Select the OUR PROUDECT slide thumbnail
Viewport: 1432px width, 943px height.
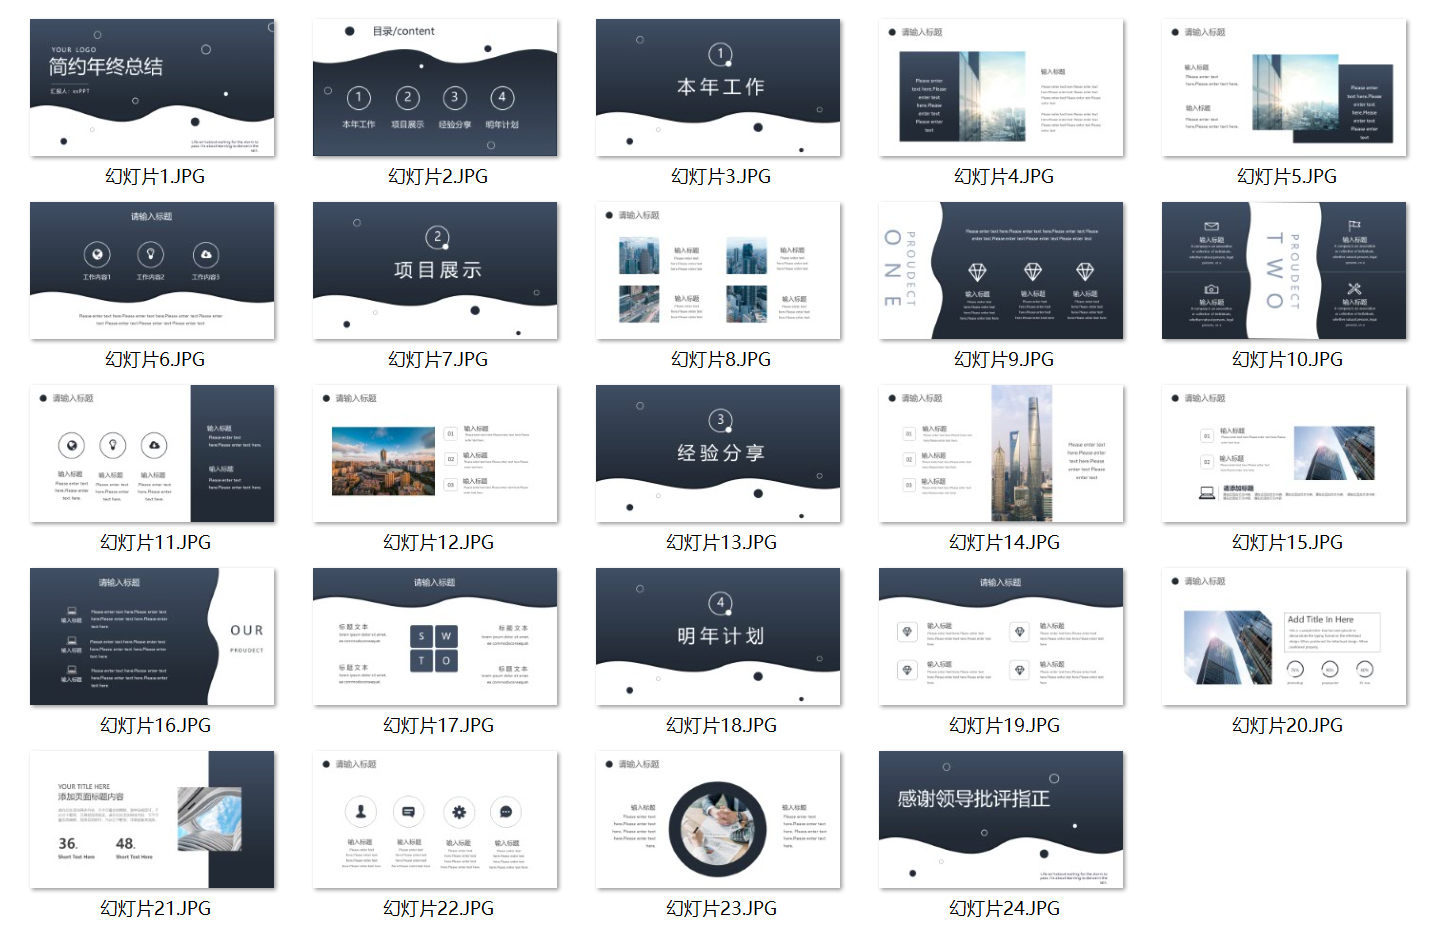pos(152,637)
